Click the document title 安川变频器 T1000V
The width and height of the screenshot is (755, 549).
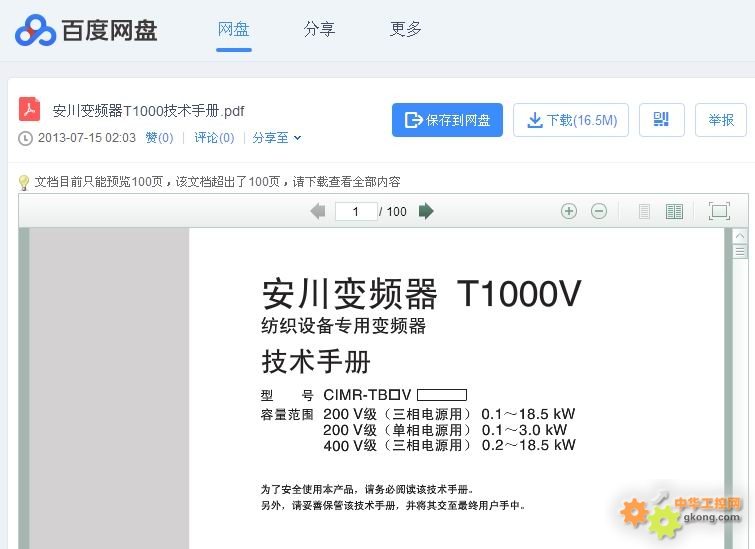click(422, 293)
